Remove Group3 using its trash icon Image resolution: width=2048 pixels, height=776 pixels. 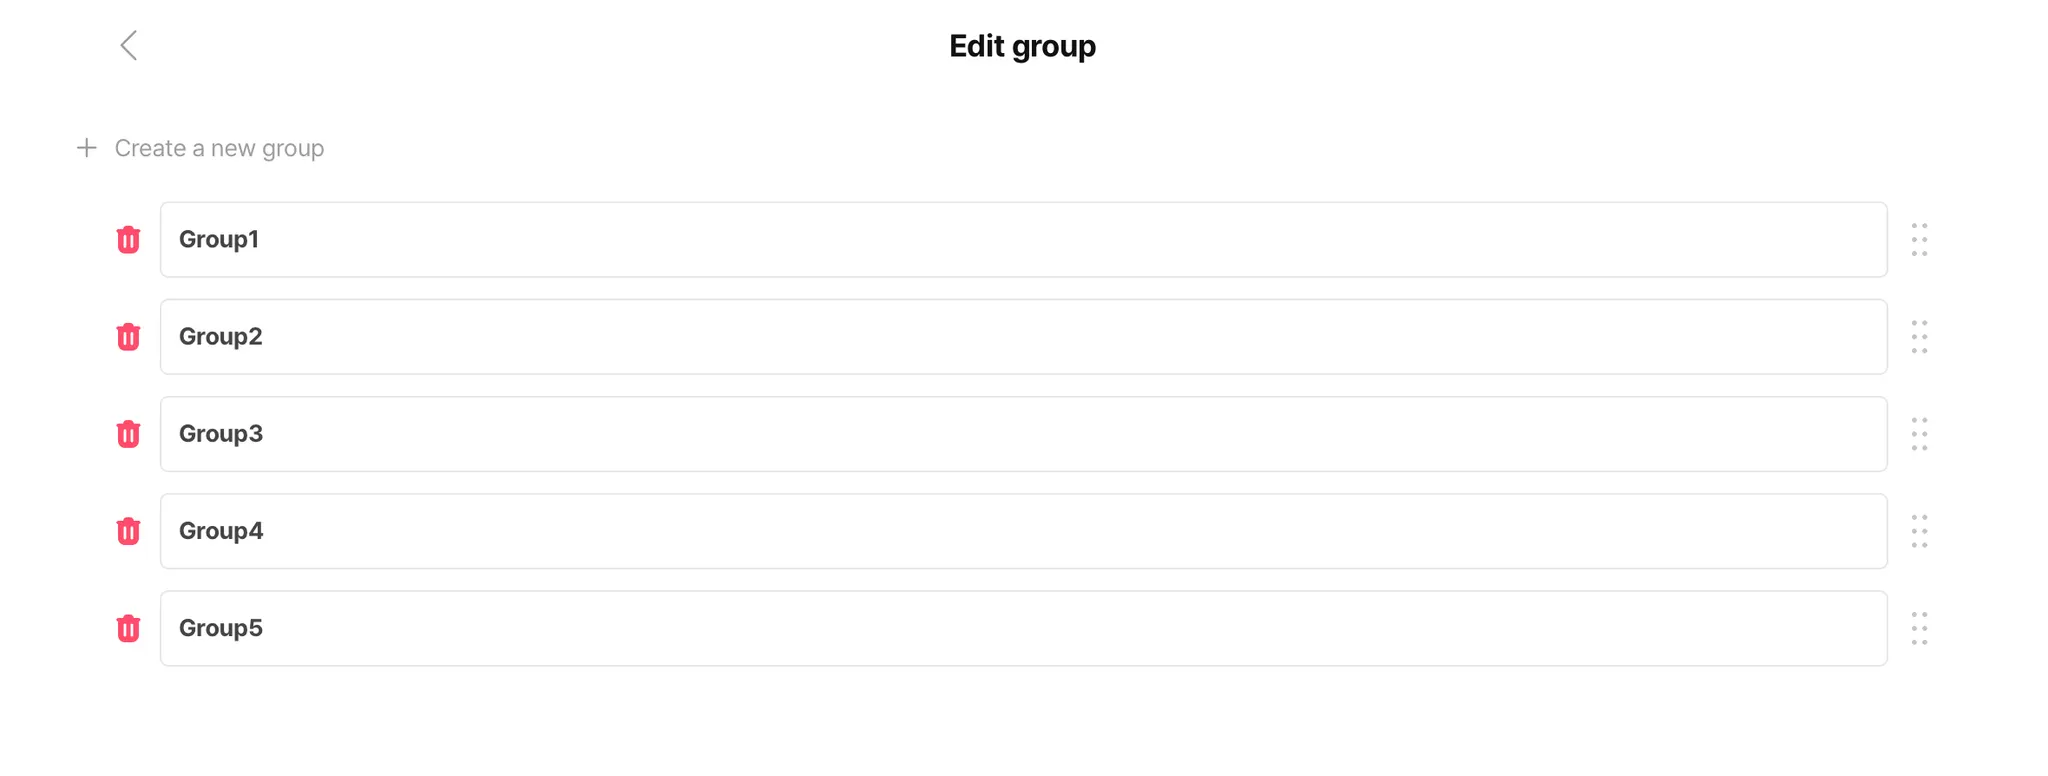click(x=128, y=434)
